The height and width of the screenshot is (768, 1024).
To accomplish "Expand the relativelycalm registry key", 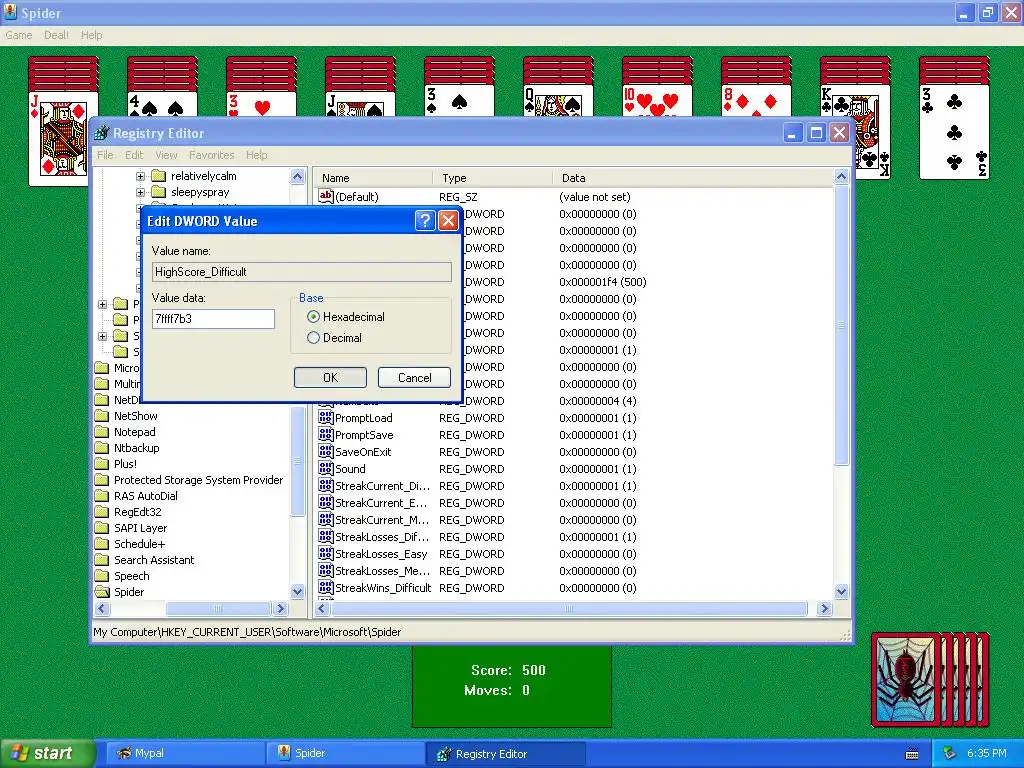I will (x=140, y=176).
